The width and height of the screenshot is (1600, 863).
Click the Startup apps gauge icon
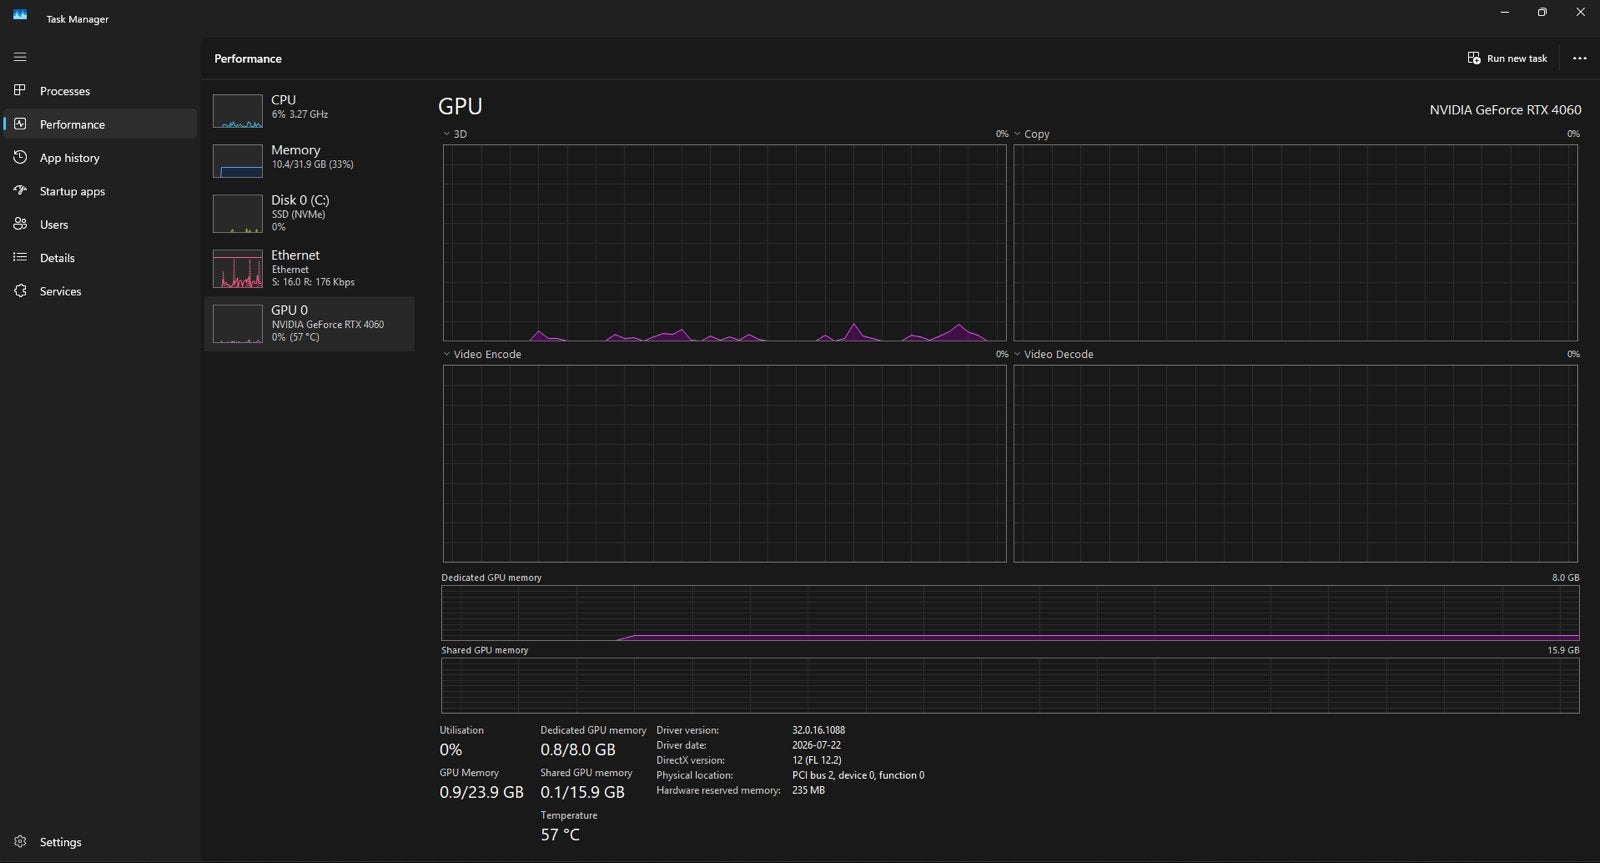point(20,190)
